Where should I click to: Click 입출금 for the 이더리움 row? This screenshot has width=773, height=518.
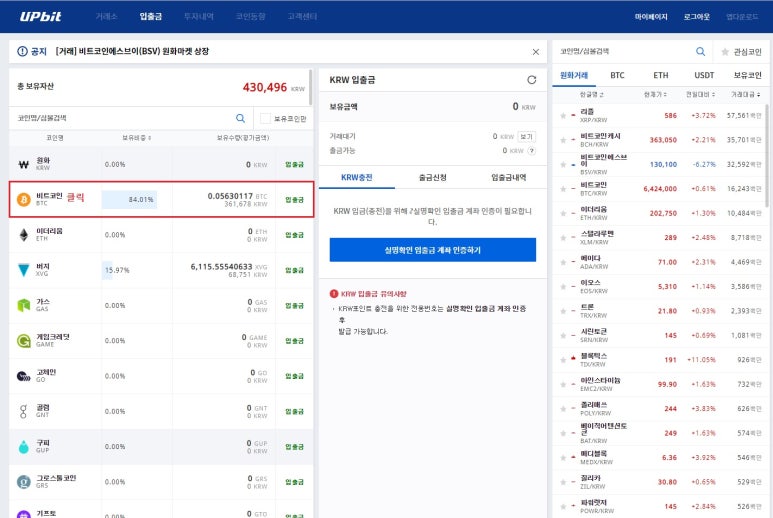point(294,235)
